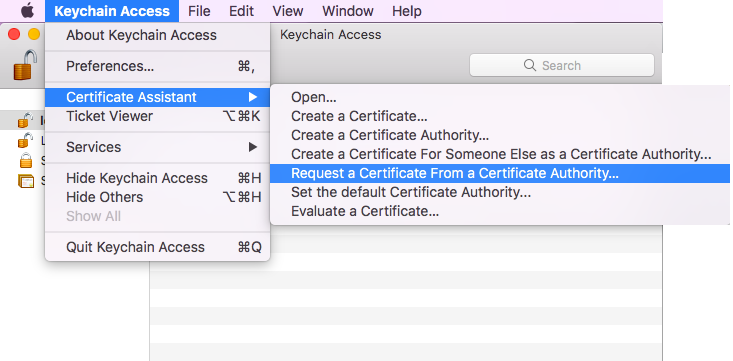This screenshot has height=361, width=733.
Task: Click the magnifier icon in Search field
Action: click(x=530, y=65)
